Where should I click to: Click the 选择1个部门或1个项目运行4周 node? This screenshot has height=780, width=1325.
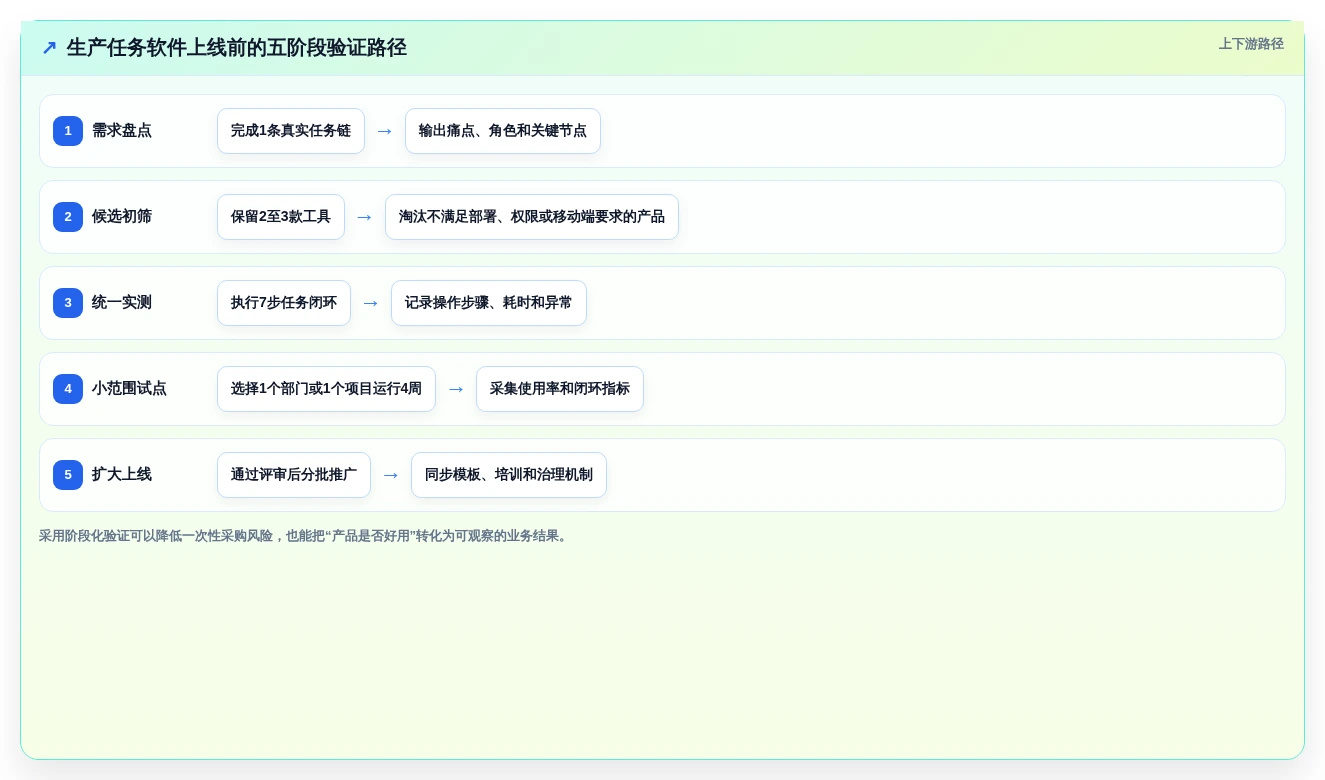[326, 389]
